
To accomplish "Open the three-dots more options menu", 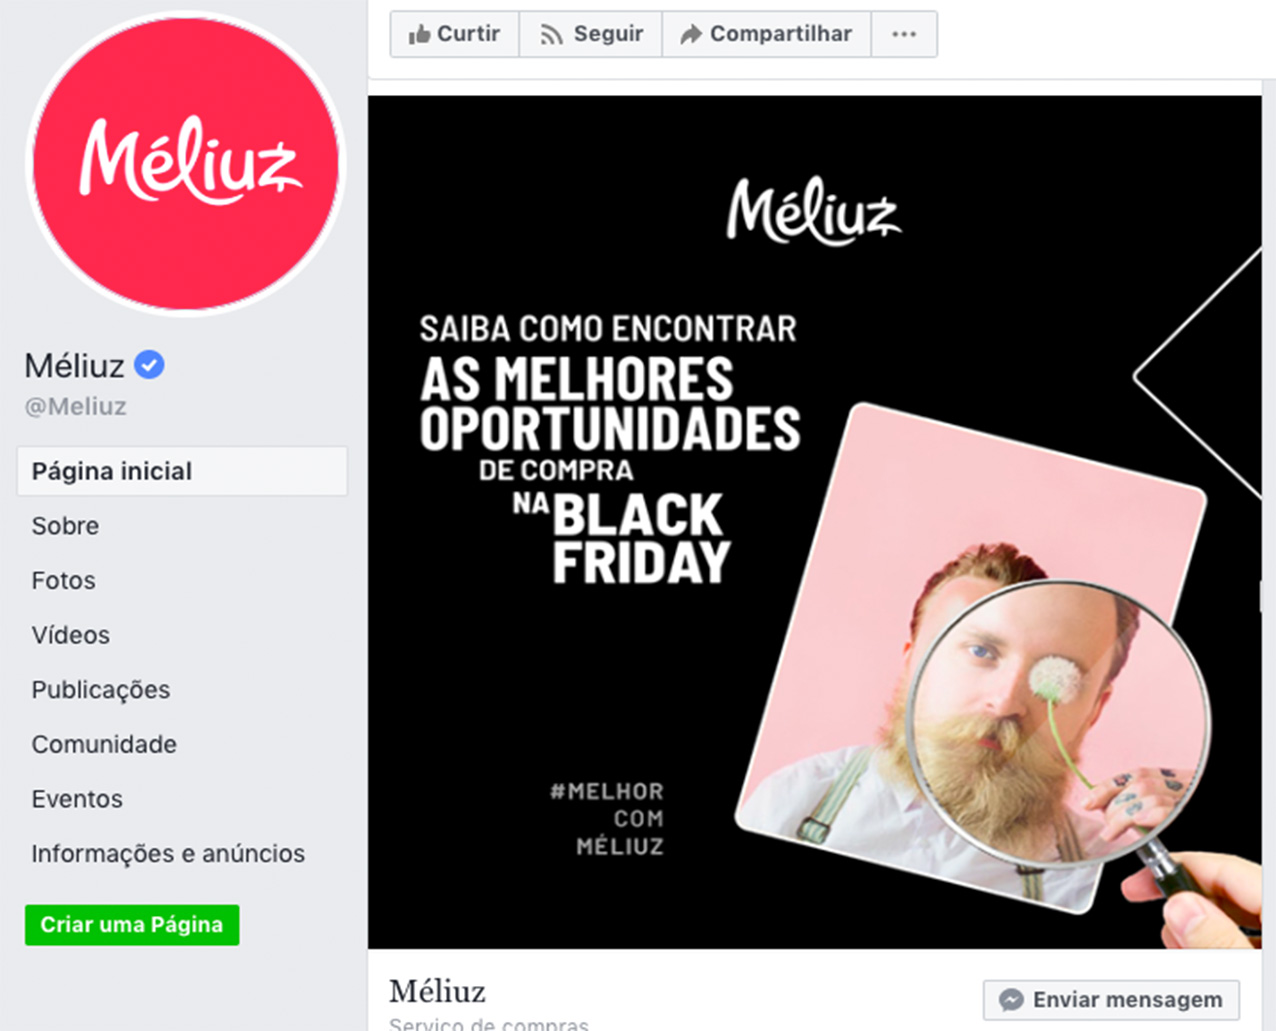I will (904, 34).
